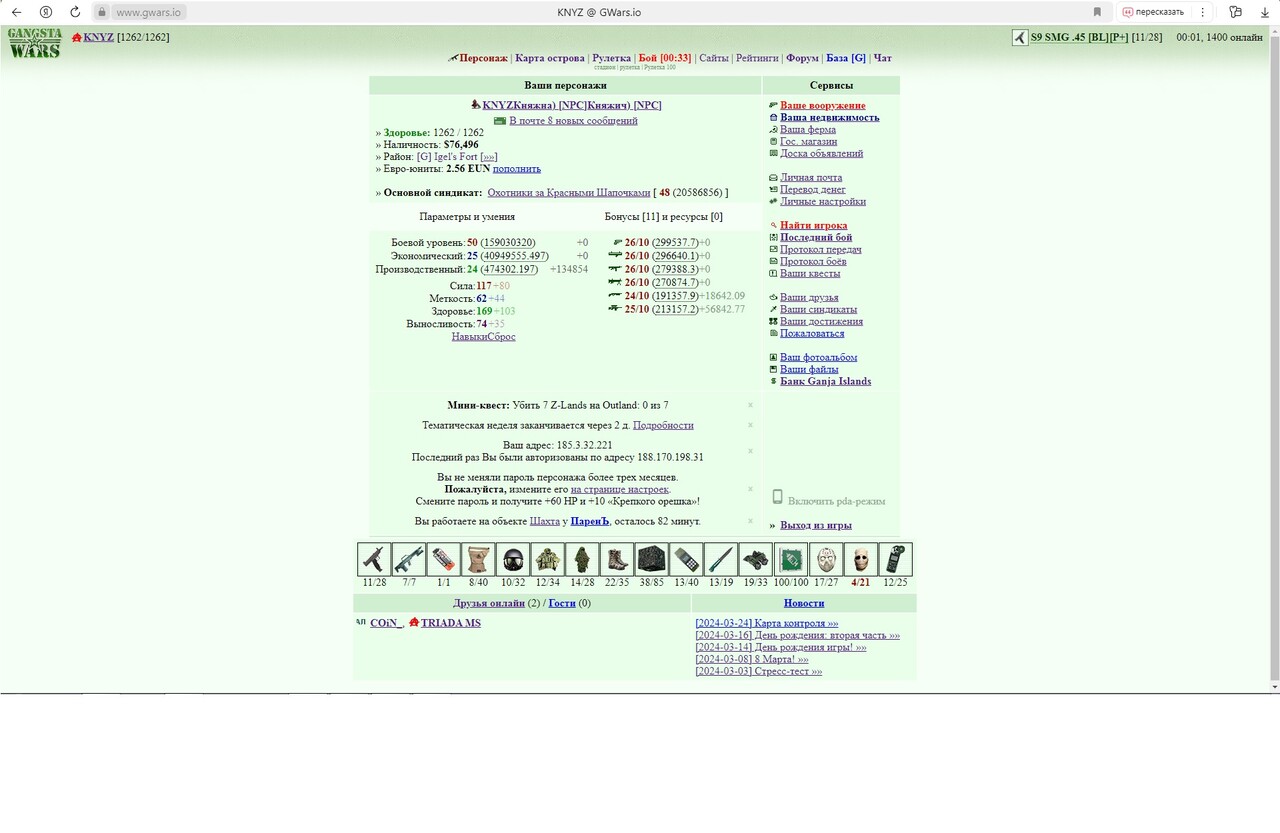Viewport: 1280px width, 833px height.
Task: Open Ваша ферма link
Action: 808,129
